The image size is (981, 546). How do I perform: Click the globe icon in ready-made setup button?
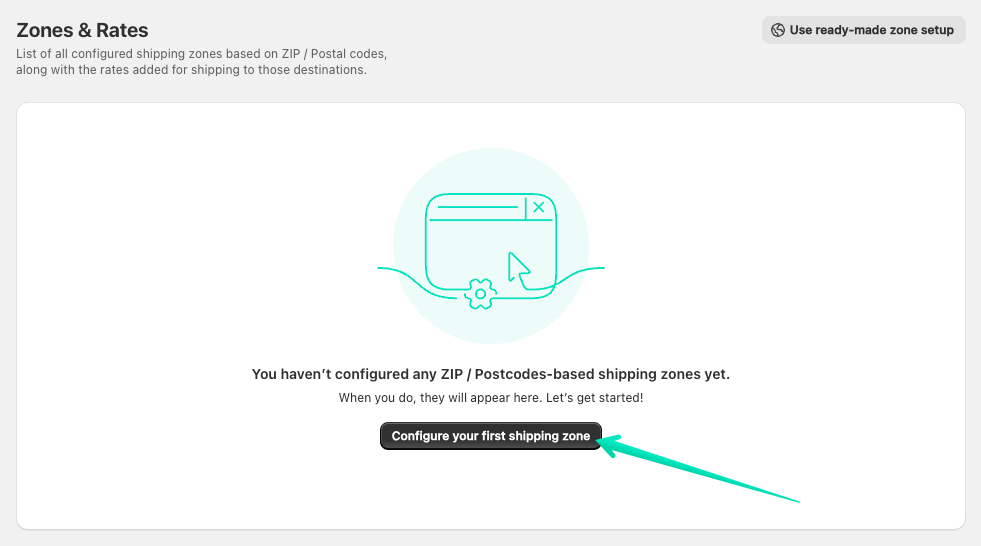point(777,30)
